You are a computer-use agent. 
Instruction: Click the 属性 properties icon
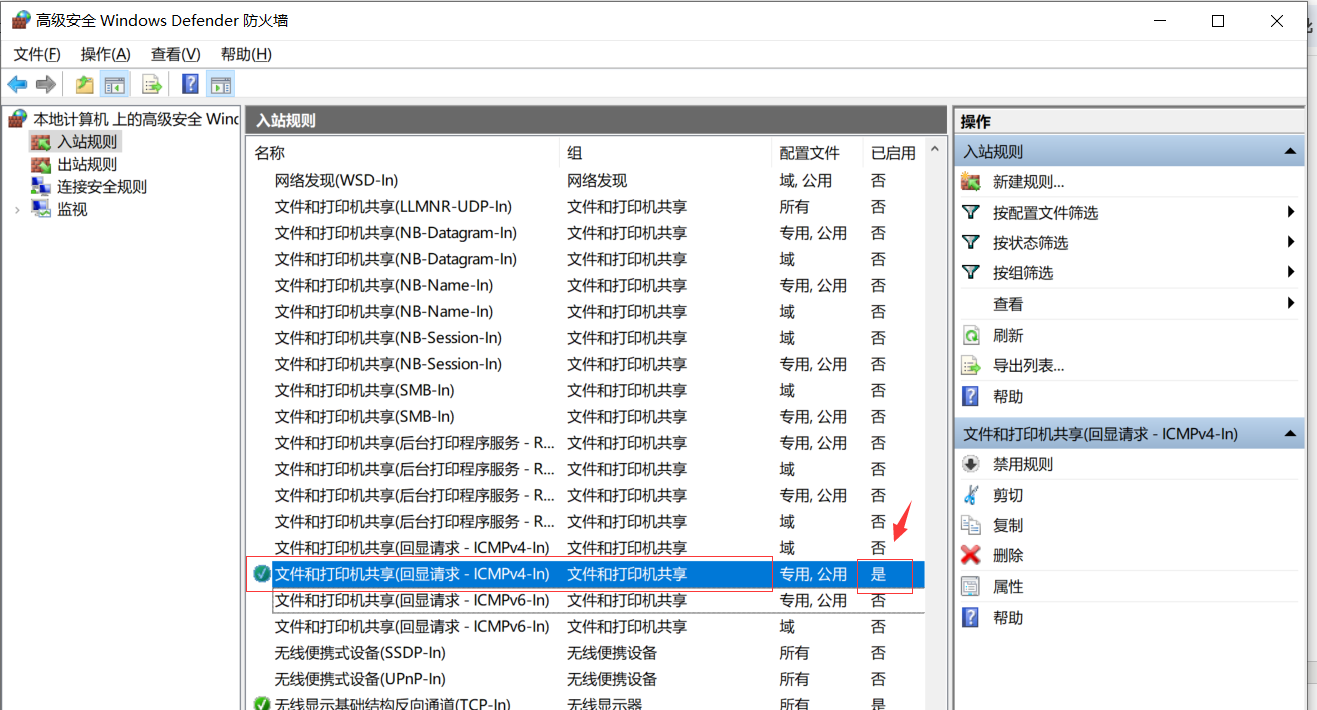pyautogui.click(x=970, y=586)
